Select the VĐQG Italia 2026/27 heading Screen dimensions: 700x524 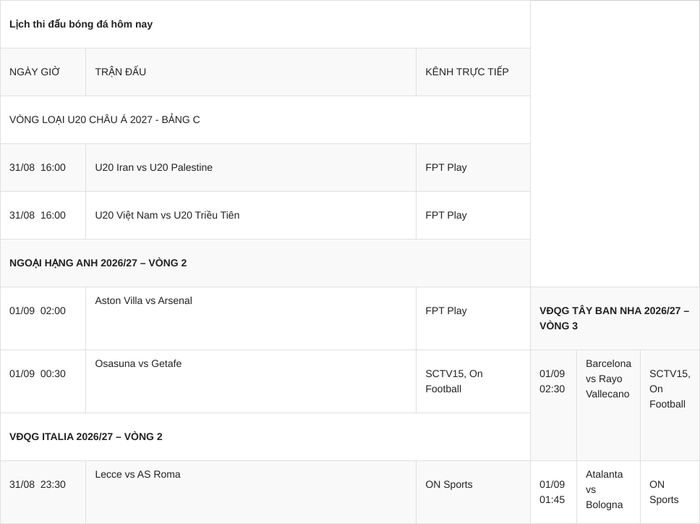pos(86,437)
